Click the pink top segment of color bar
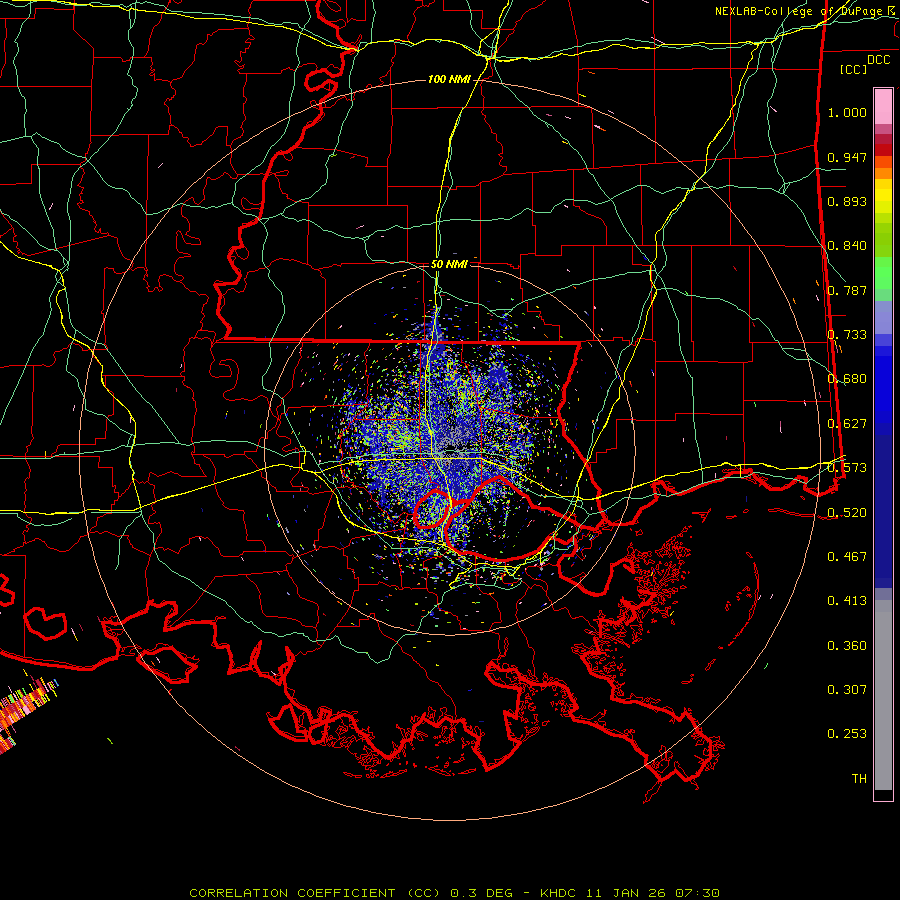900x900 pixels. pyautogui.click(x=883, y=107)
